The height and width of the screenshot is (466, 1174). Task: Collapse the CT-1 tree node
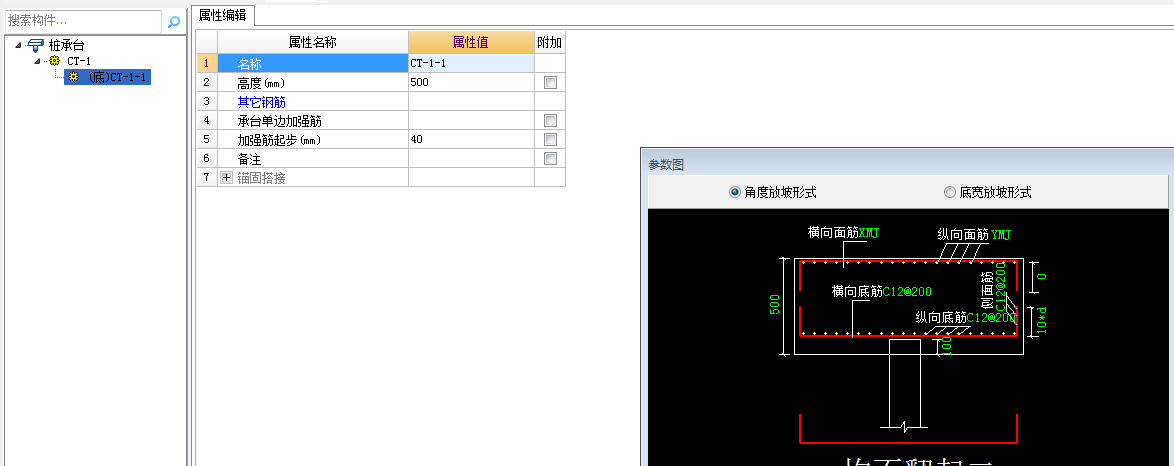click(x=37, y=61)
